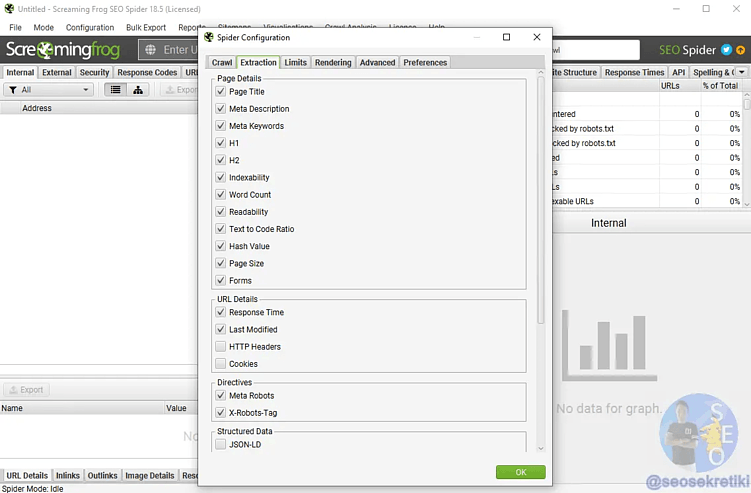Toggle X-Robots-Tag checkbox
The height and width of the screenshot is (493, 751).
(x=220, y=413)
